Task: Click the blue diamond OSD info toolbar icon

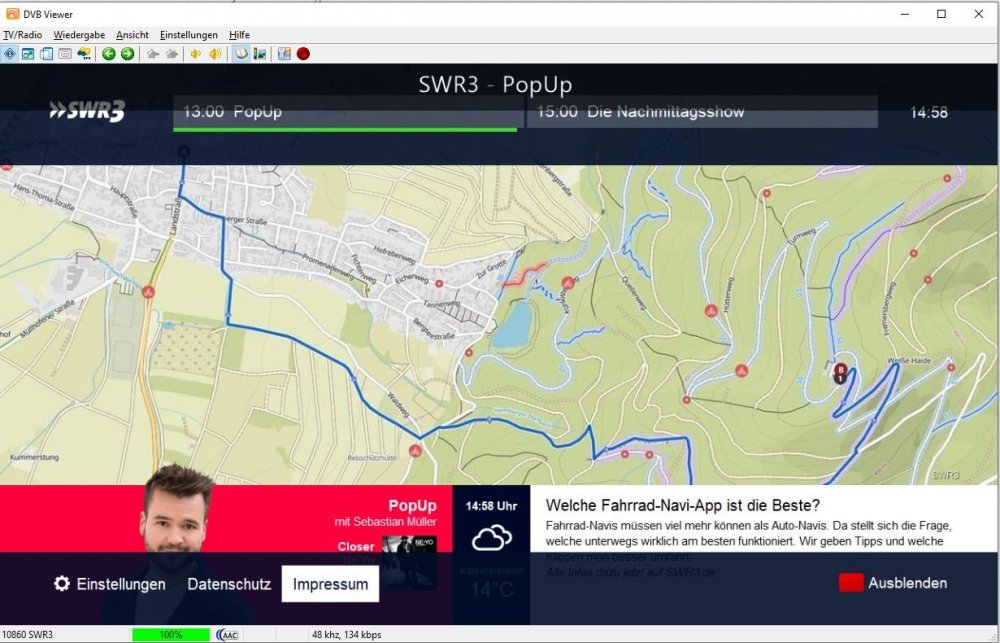Action: click(x=10, y=54)
